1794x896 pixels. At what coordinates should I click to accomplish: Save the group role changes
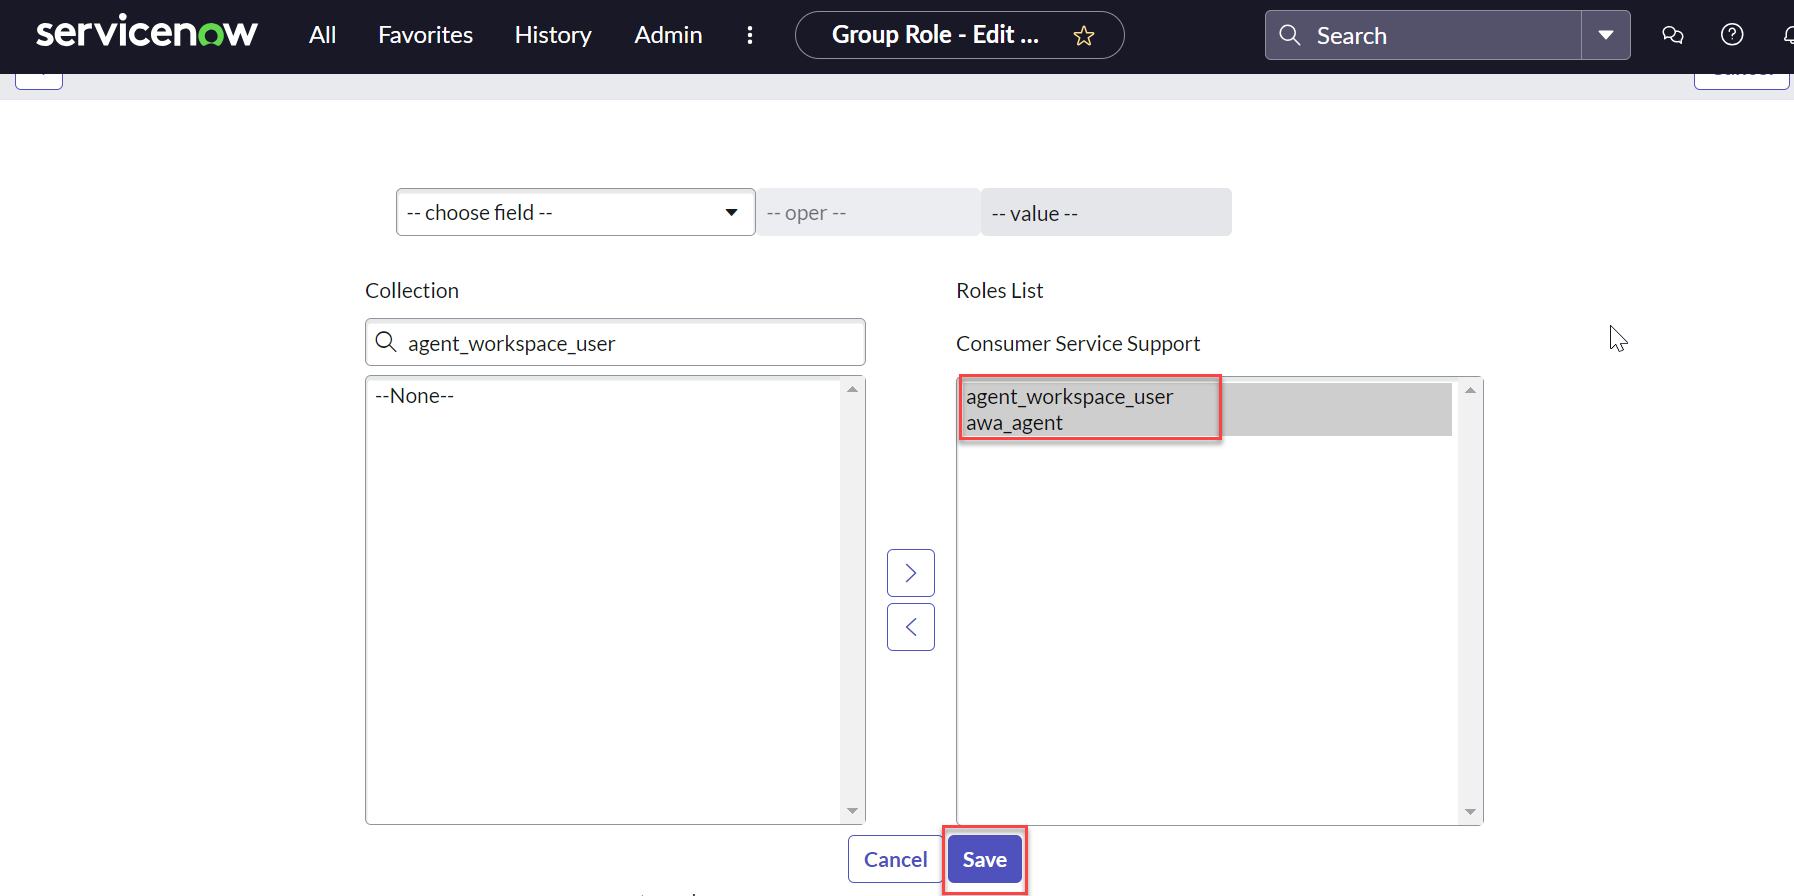coord(984,860)
